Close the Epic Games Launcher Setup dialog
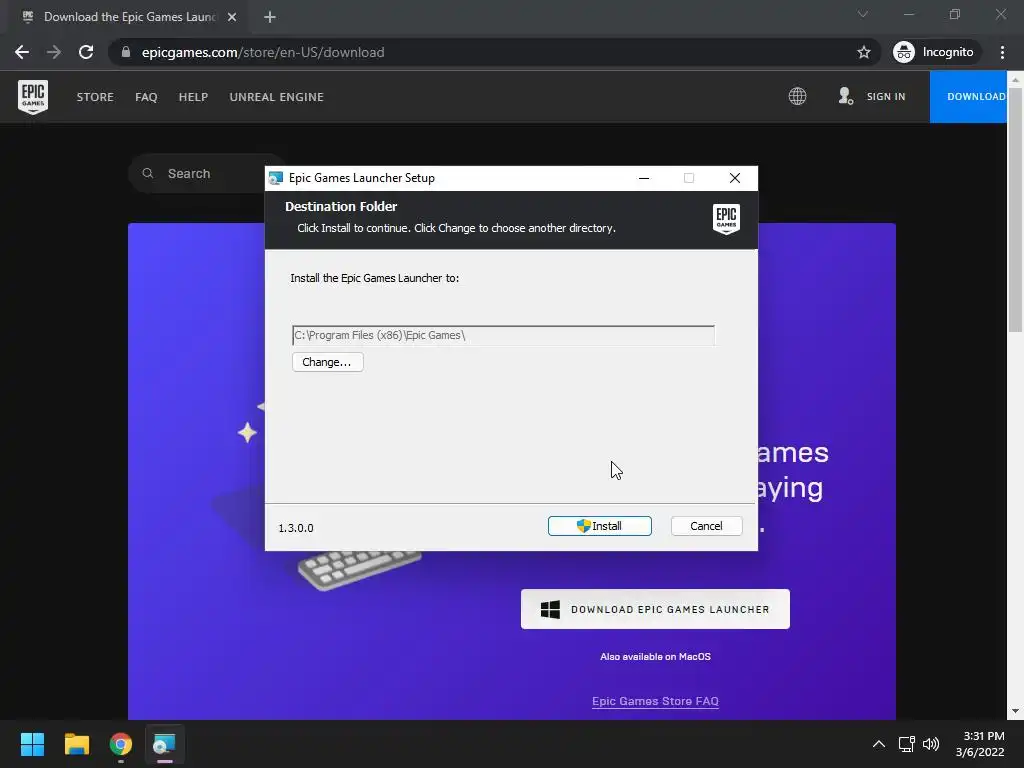Image resolution: width=1024 pixels, height=768 pixels. tap(735, 178)
